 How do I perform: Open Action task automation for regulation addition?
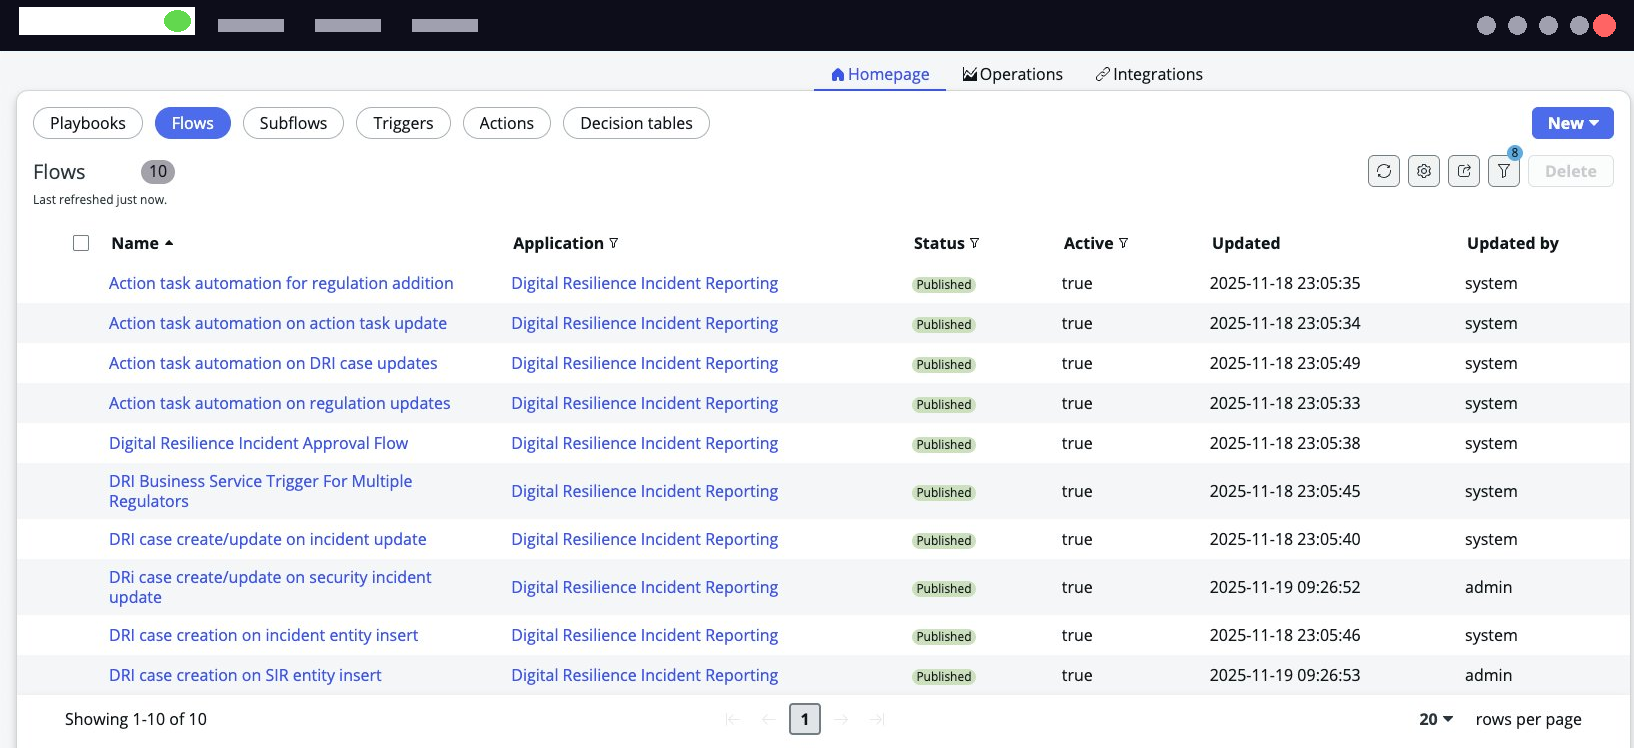click(281, 283)
